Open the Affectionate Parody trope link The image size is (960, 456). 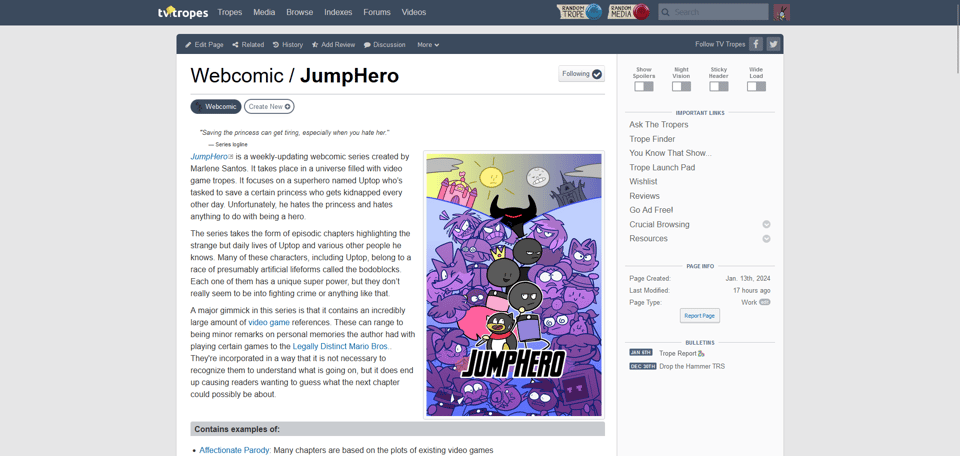point(234,450)
